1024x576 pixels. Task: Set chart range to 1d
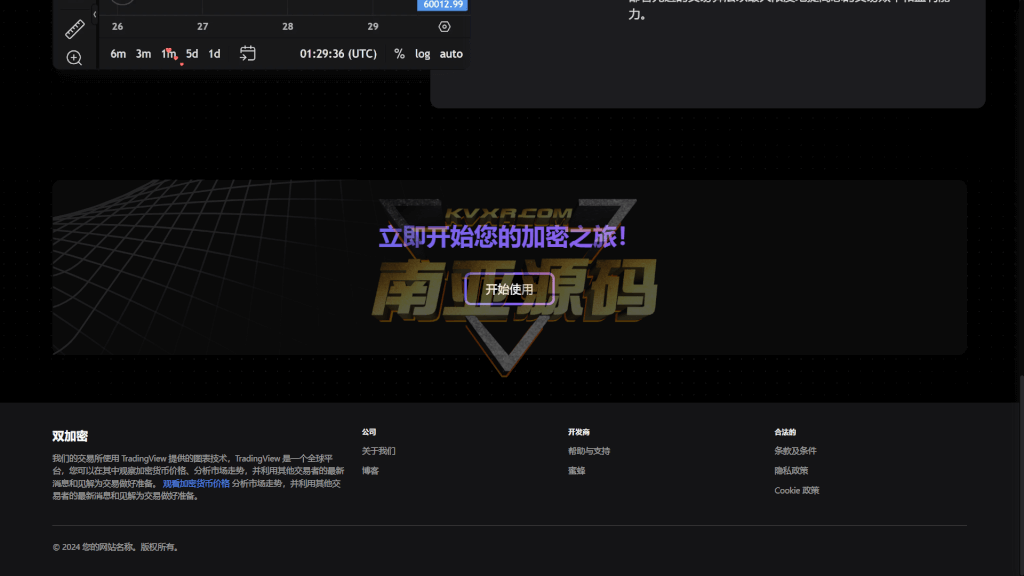[x=214, y=54]
